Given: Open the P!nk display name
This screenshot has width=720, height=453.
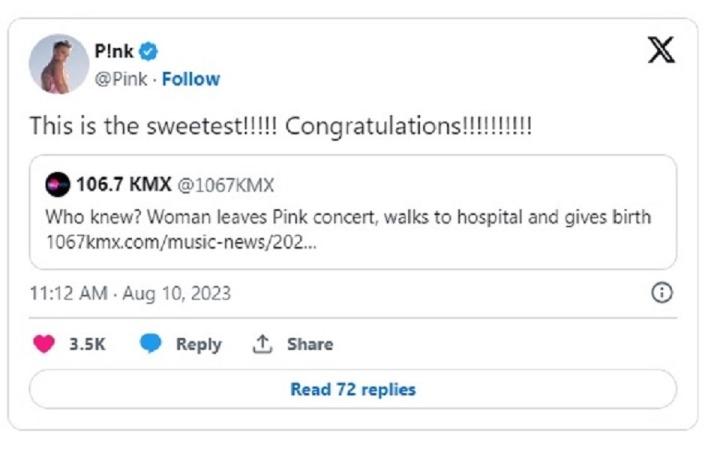Looking at the screenshot, I should click(x=119, y=51).
